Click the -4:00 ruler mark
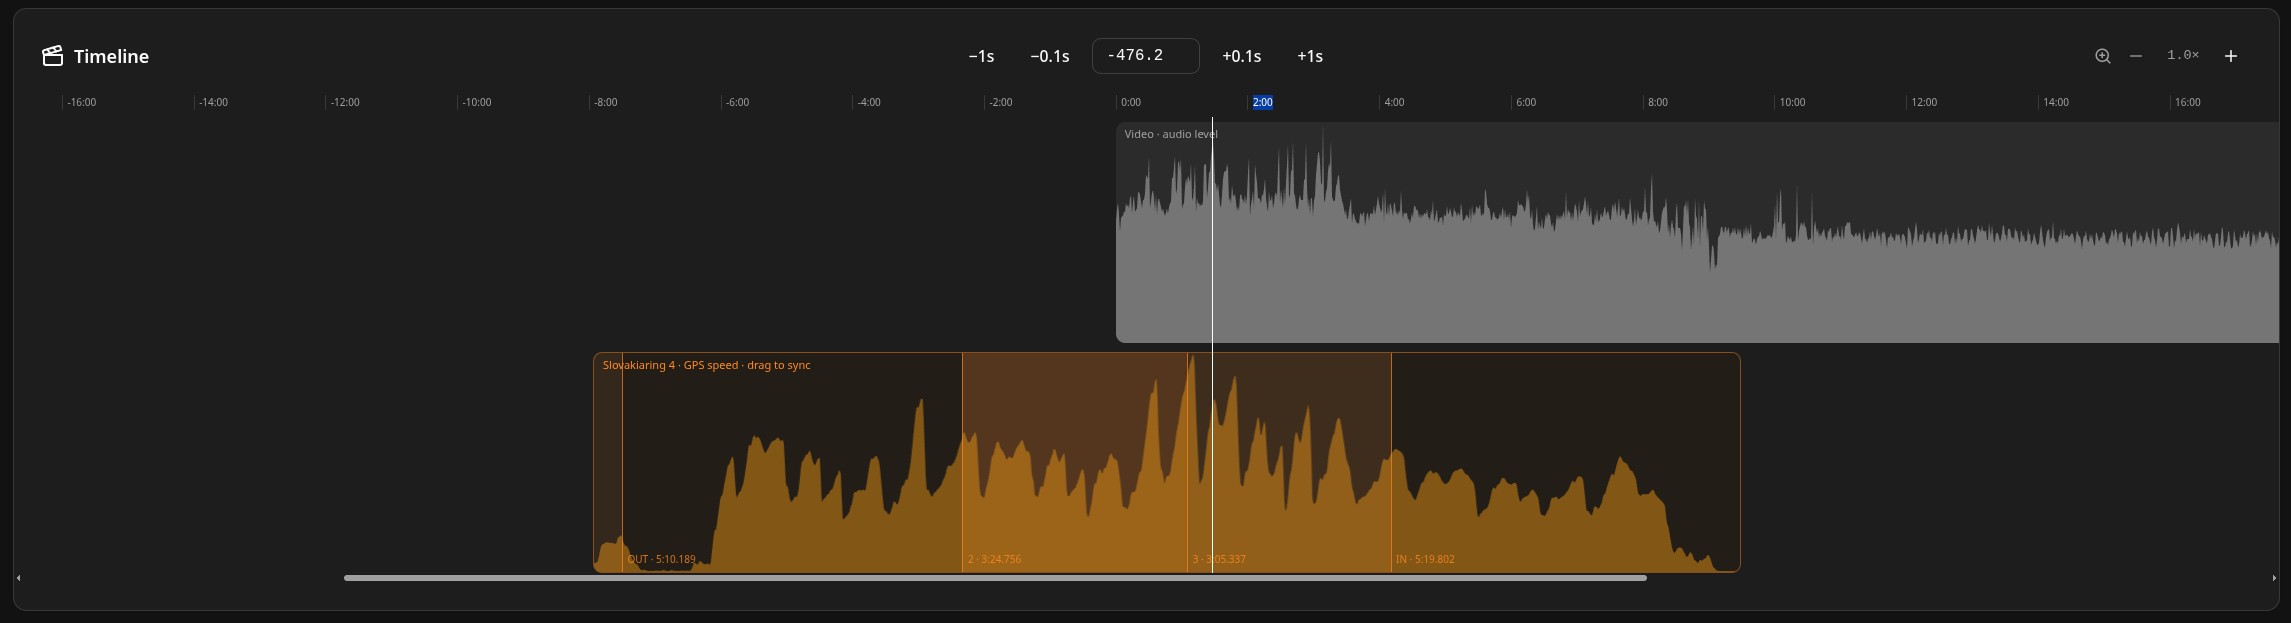 (868, 102)
